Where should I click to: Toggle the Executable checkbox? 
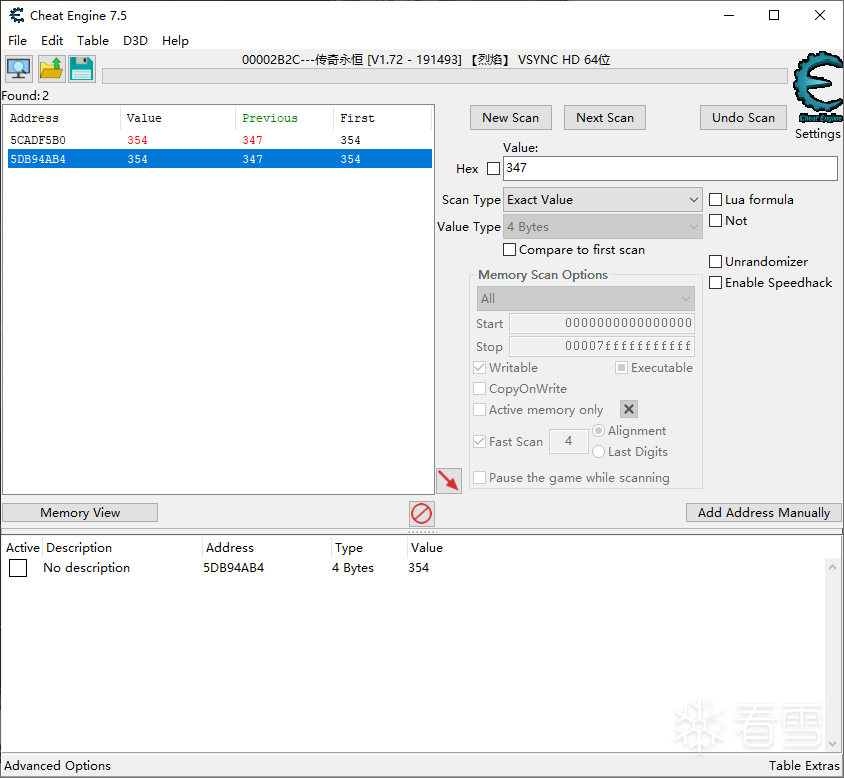[x=622, y=368]
